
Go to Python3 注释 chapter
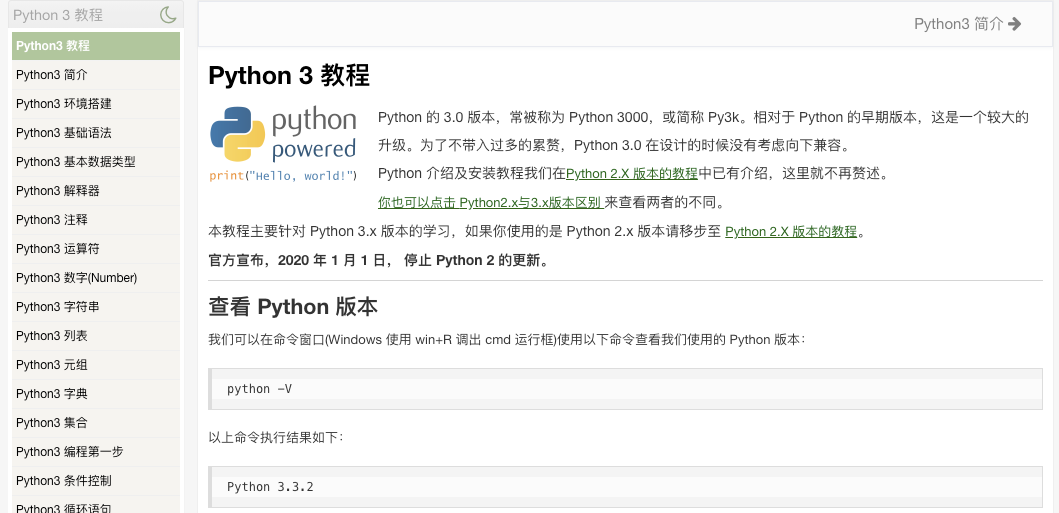(x=96, y=220)
